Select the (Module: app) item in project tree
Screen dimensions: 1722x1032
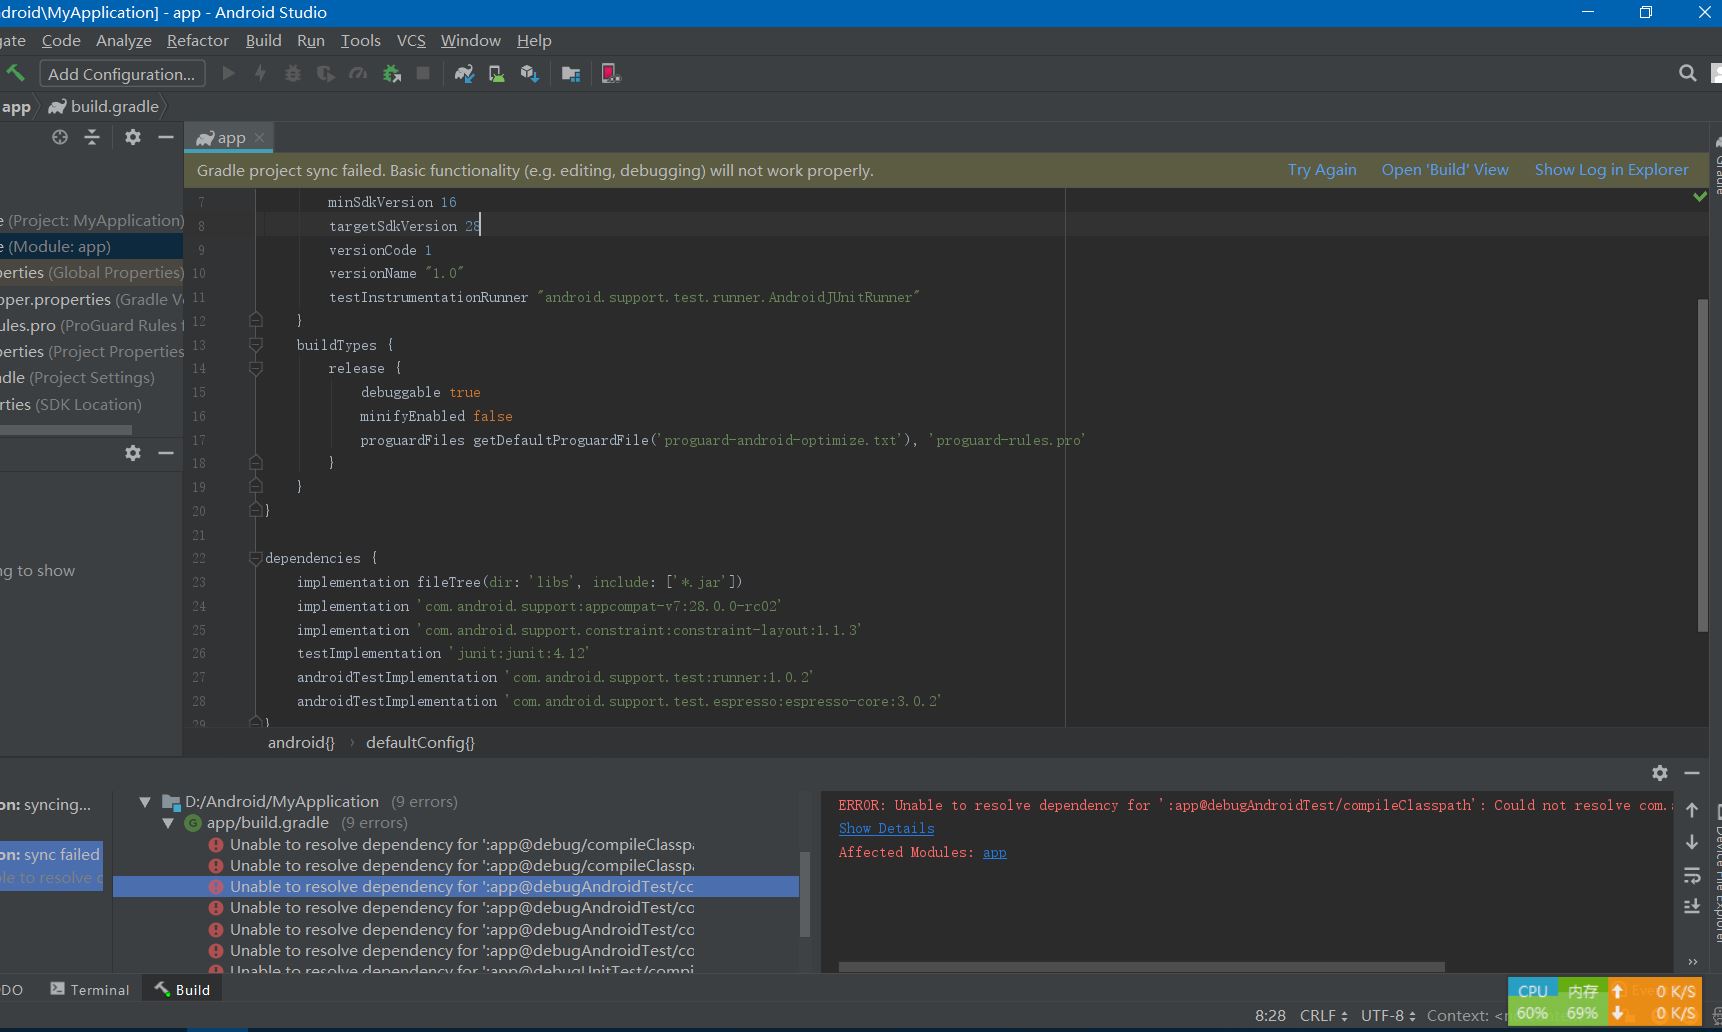(x=91, y=247)
